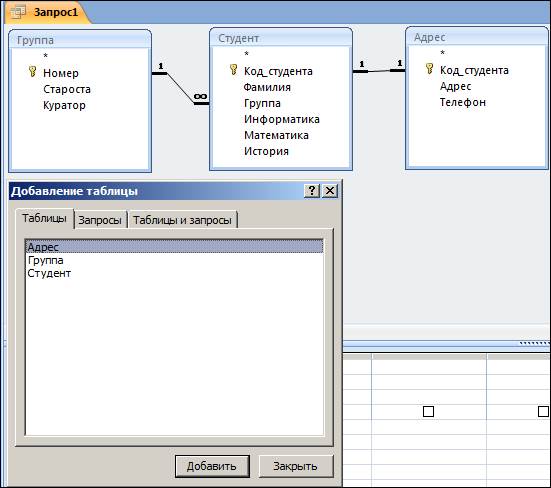Click the Добавить button
The image size is (551, 488).
(x=212, y=466)
